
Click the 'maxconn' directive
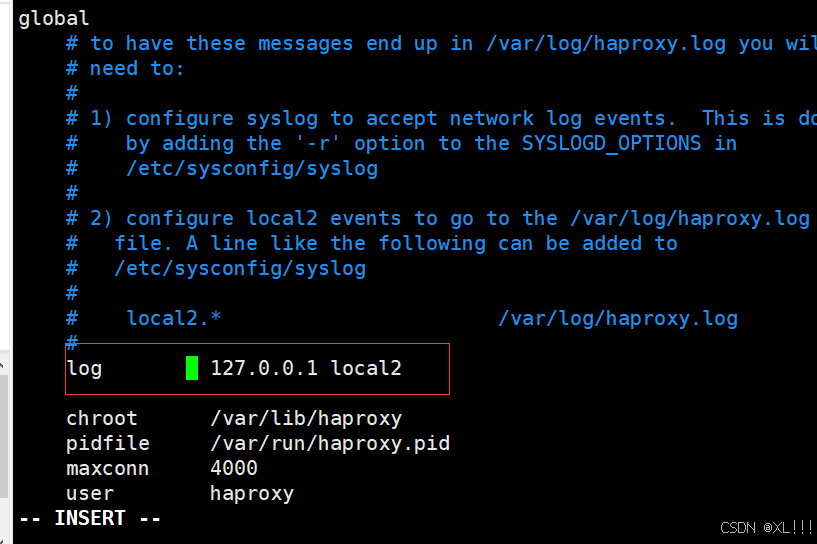[x=108, y=468]
